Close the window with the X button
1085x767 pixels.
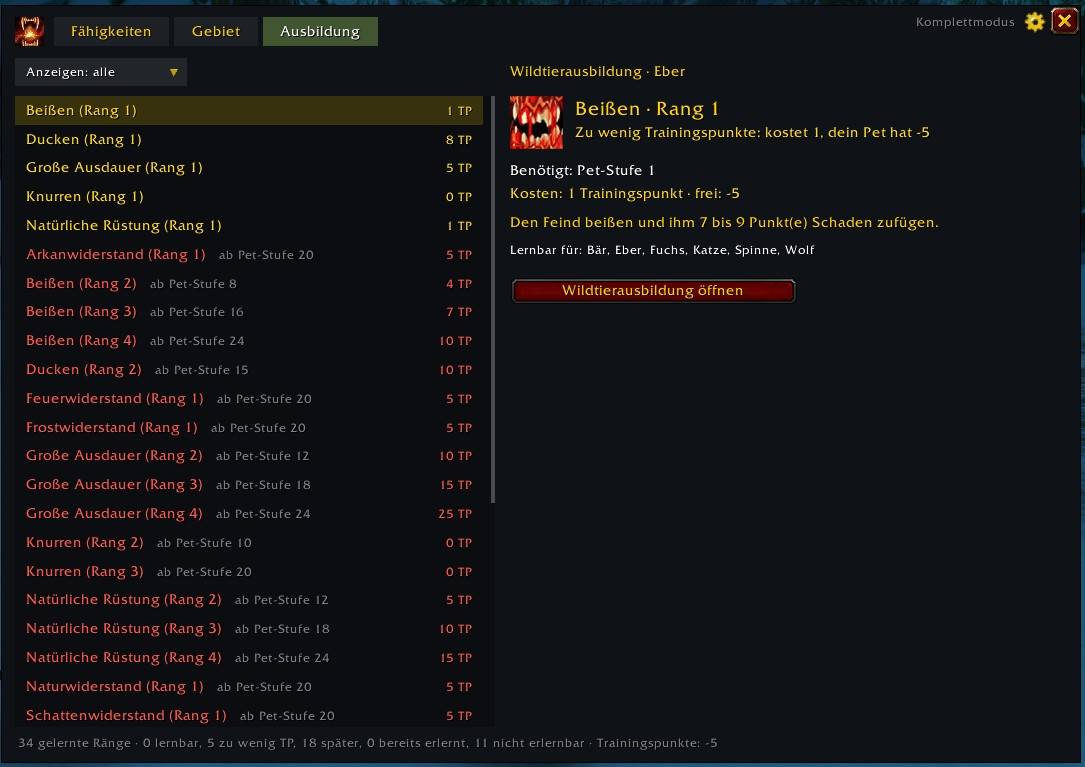(1064, 21)
